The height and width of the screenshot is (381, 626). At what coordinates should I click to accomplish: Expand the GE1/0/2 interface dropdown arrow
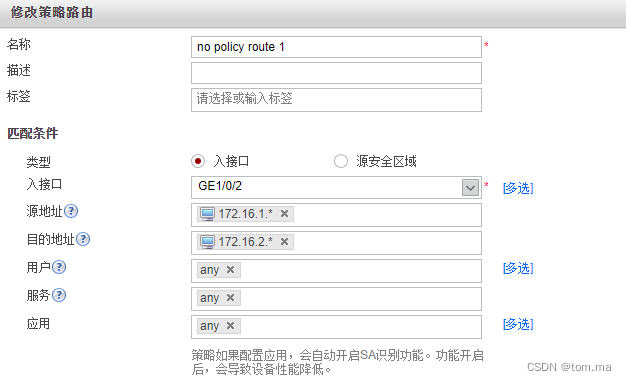coord(470,187)
